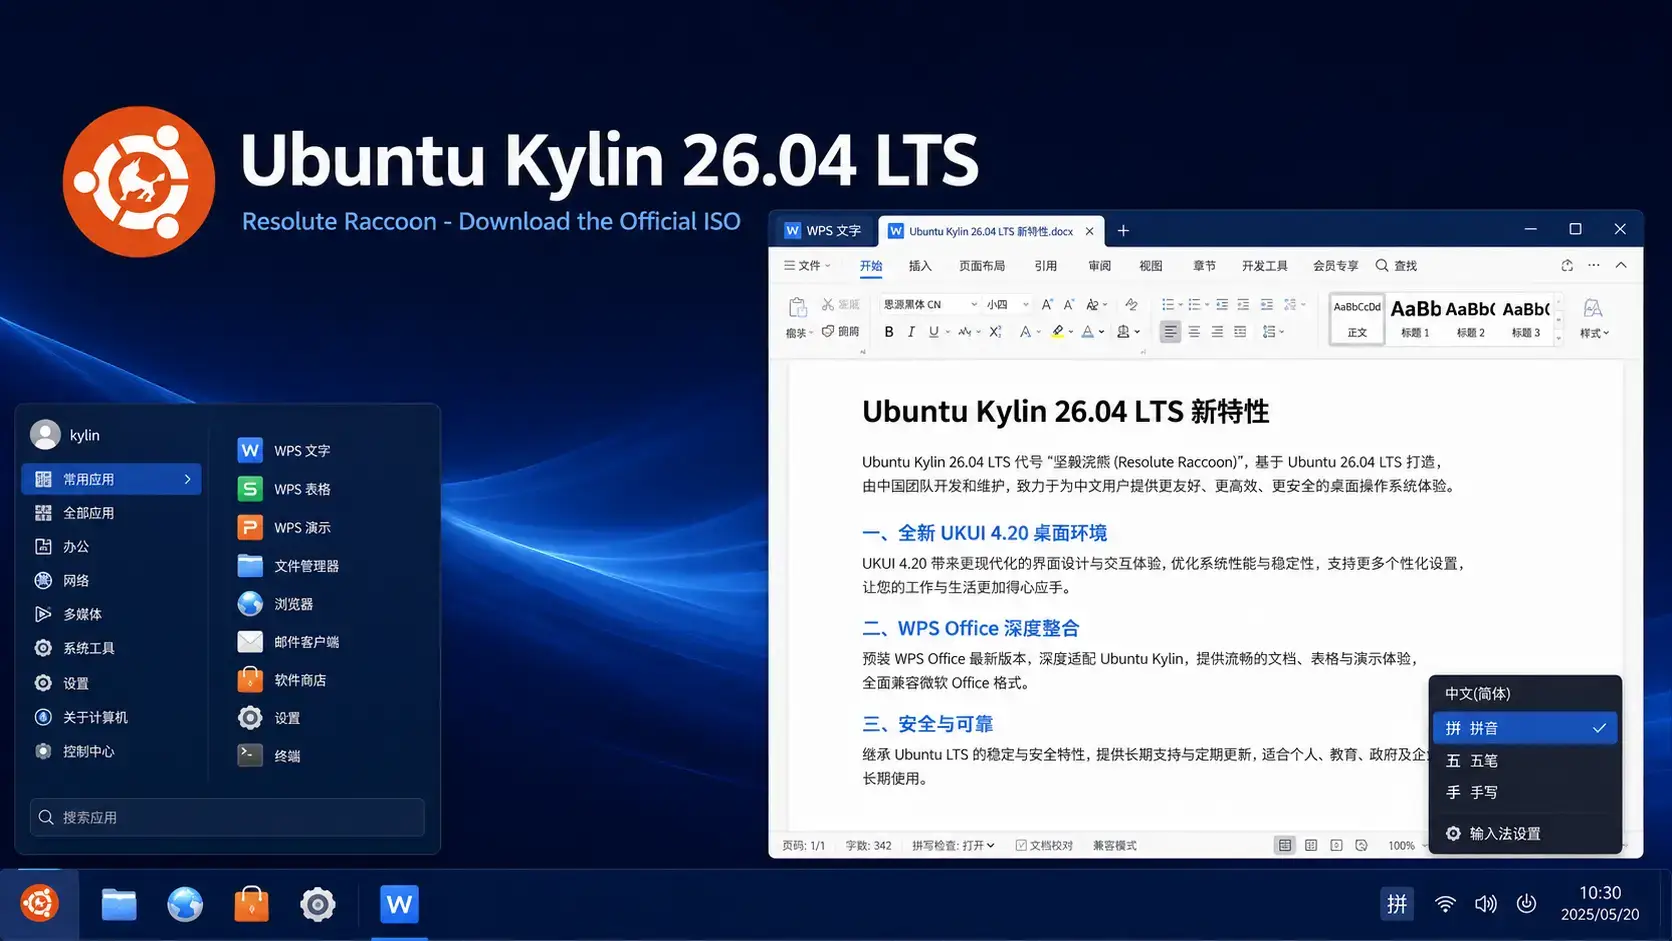This screenshot has width=1672, height=941.
Task: Select 五笔 input method
Action: coord(1524,761)
